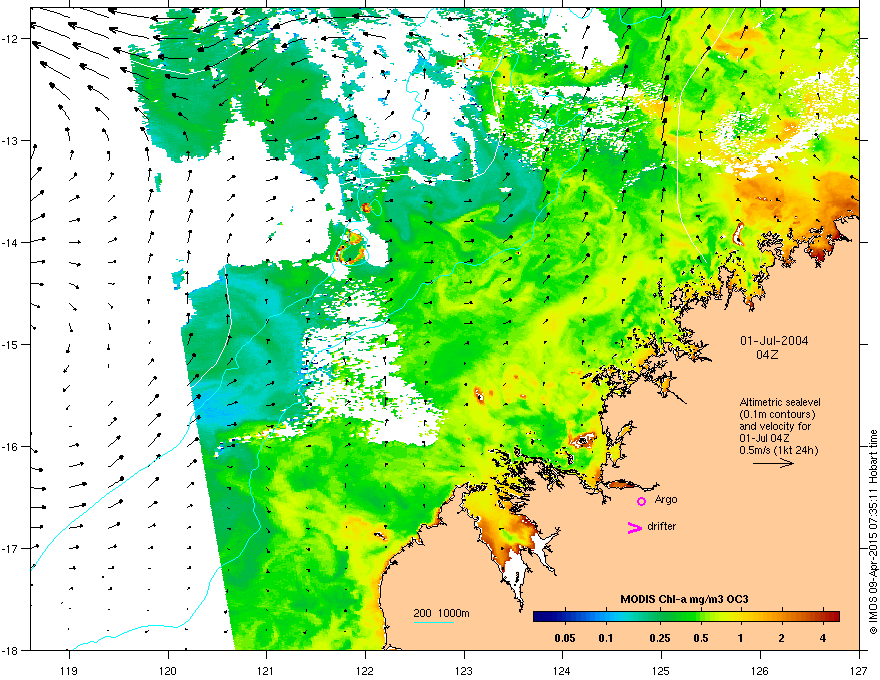Click the "200 1000m" isobath label
Screen dimensions: 880x680
(x=441, y=613)
